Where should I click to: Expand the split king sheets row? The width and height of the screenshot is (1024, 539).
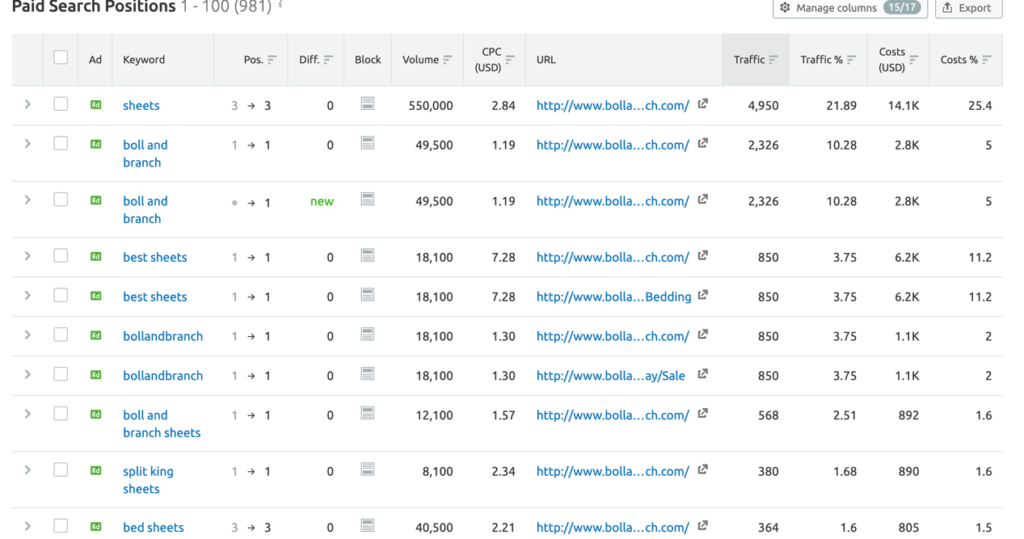tap(27, 470)
